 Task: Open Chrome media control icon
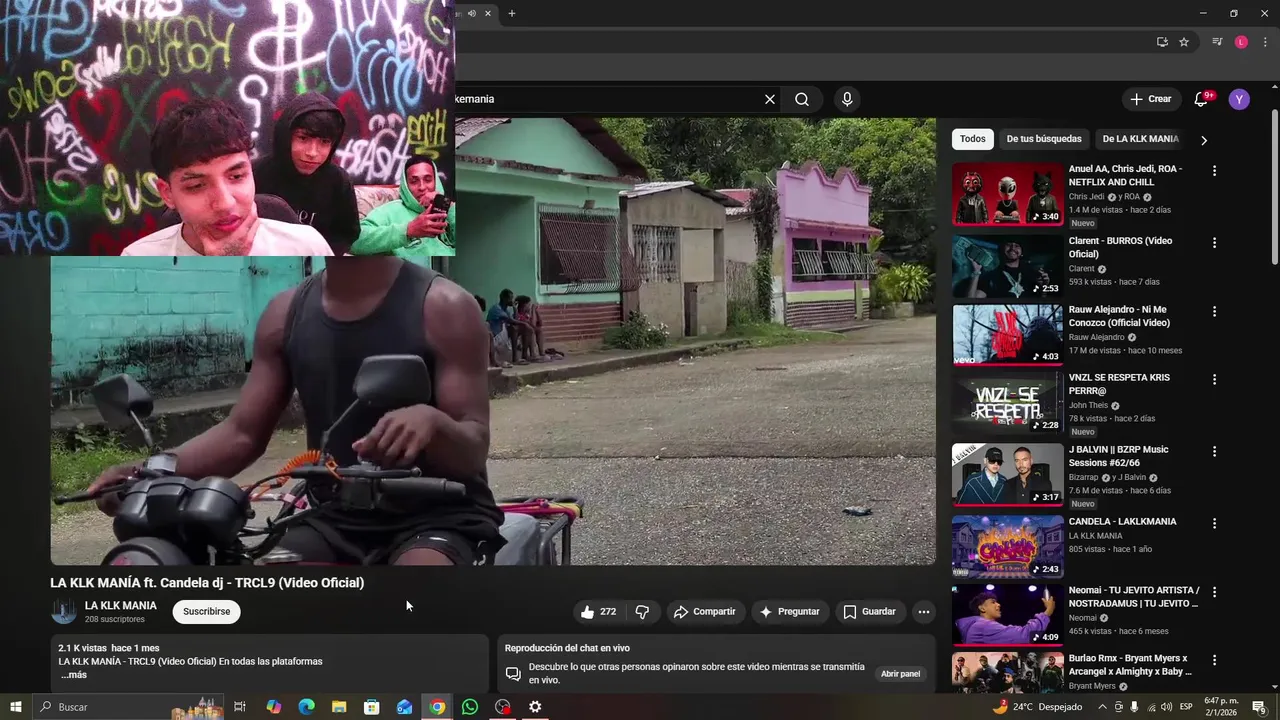tap(1217, 42)
